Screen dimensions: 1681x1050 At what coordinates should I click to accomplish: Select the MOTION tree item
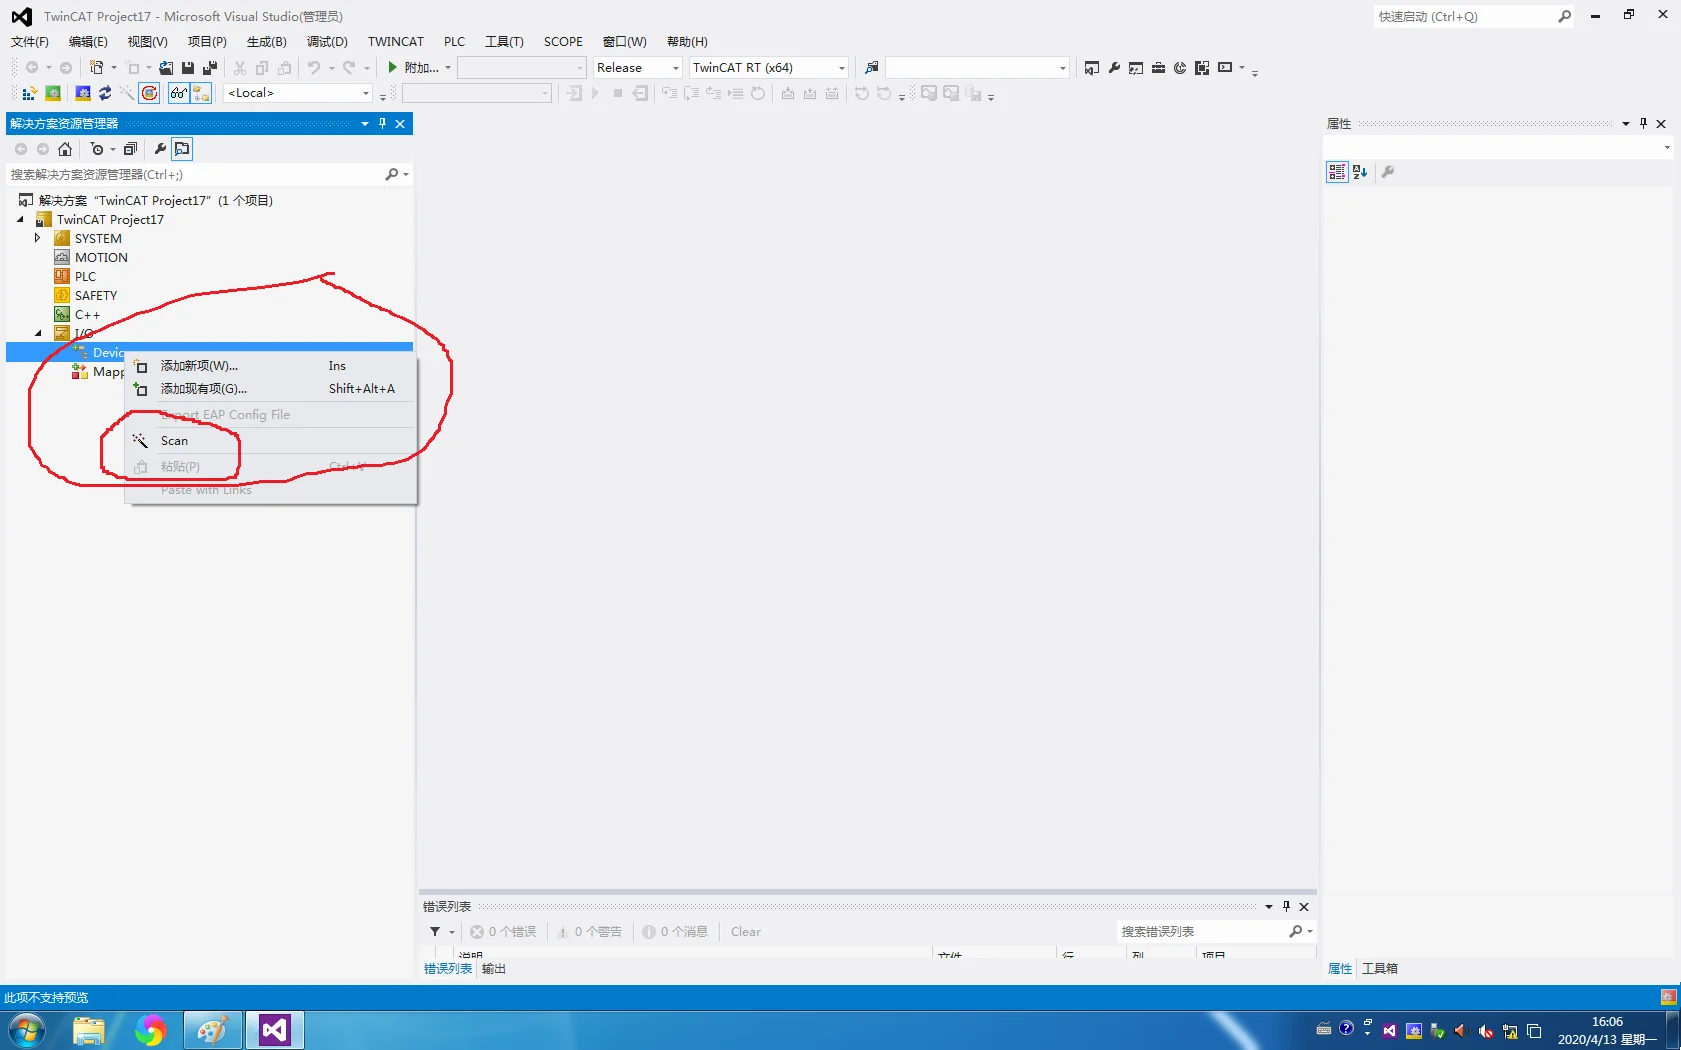[x=101, y=257]
